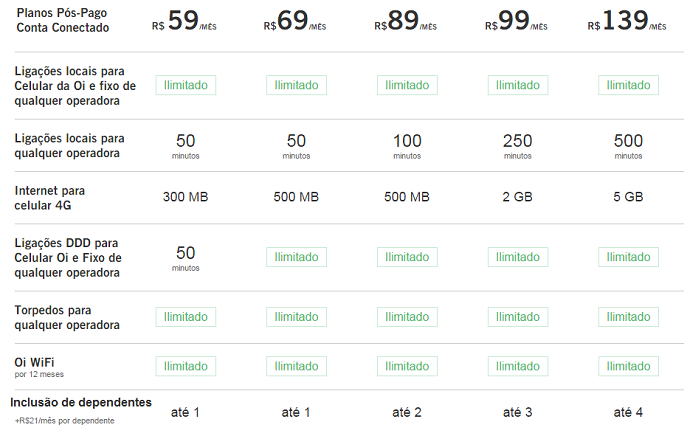The image size is (690, 436).
Task: Choose the R$ 89/mês plan price
Action: 407,22
